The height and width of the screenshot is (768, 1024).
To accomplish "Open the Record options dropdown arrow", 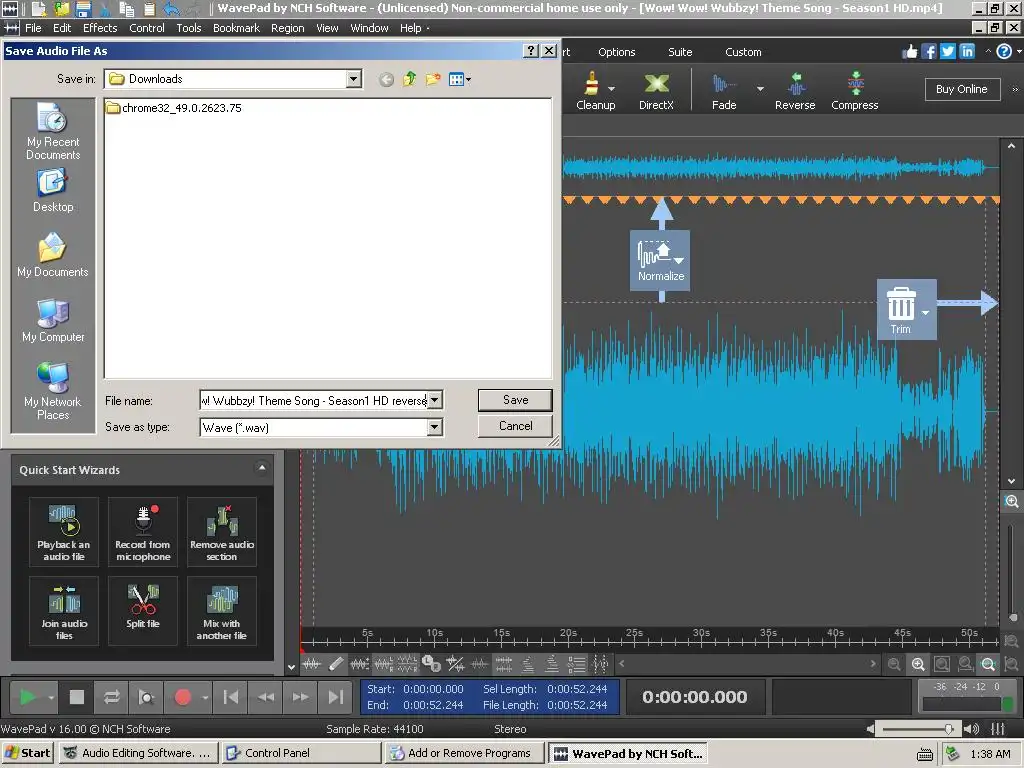I will coord(205,697).
